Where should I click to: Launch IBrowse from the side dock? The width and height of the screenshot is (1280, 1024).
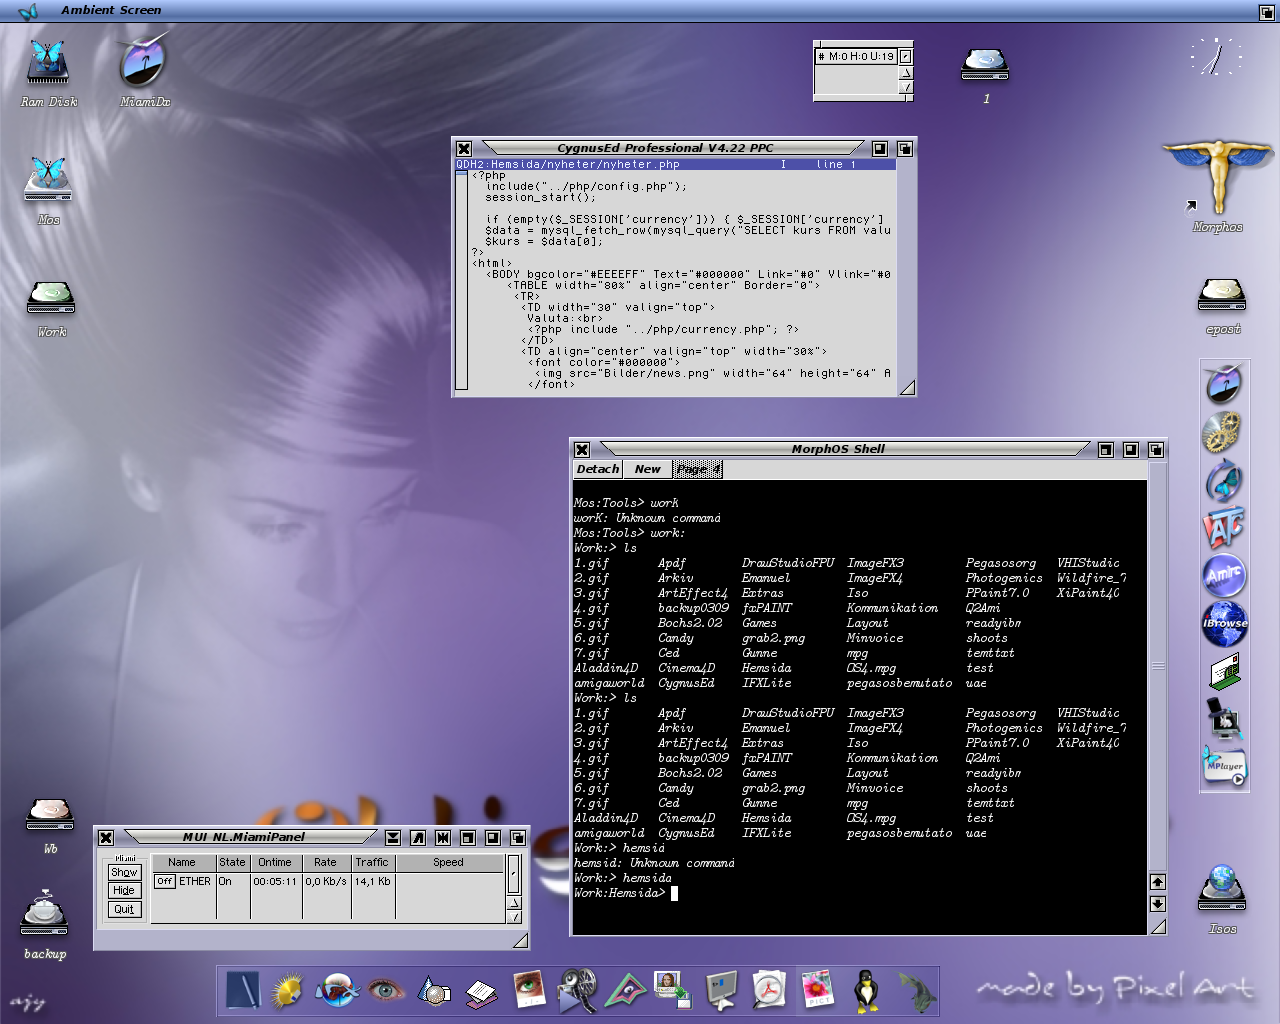click(1225, 622)
